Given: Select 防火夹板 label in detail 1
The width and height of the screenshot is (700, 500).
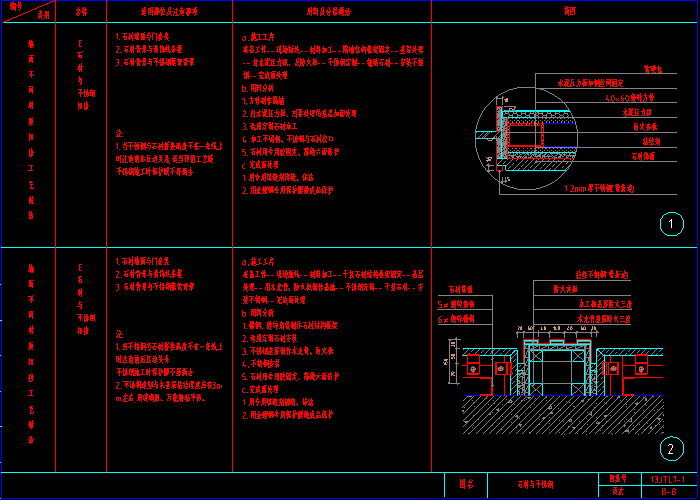Looking at the screenshot, I should pos(645,127).
